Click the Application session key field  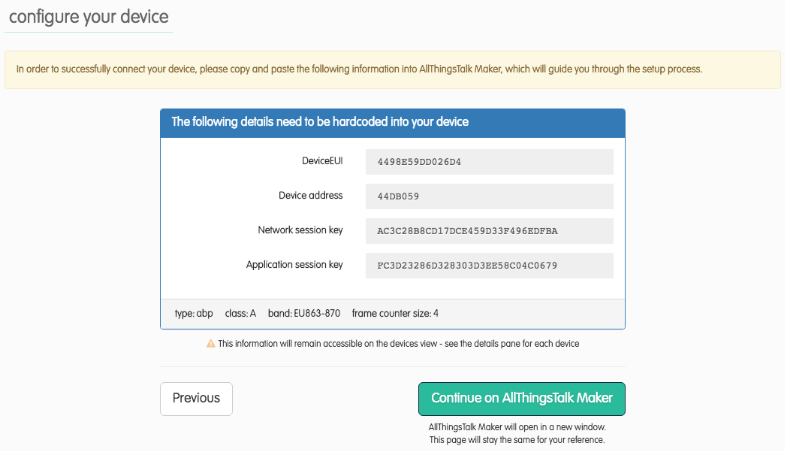tap(488, 265)
